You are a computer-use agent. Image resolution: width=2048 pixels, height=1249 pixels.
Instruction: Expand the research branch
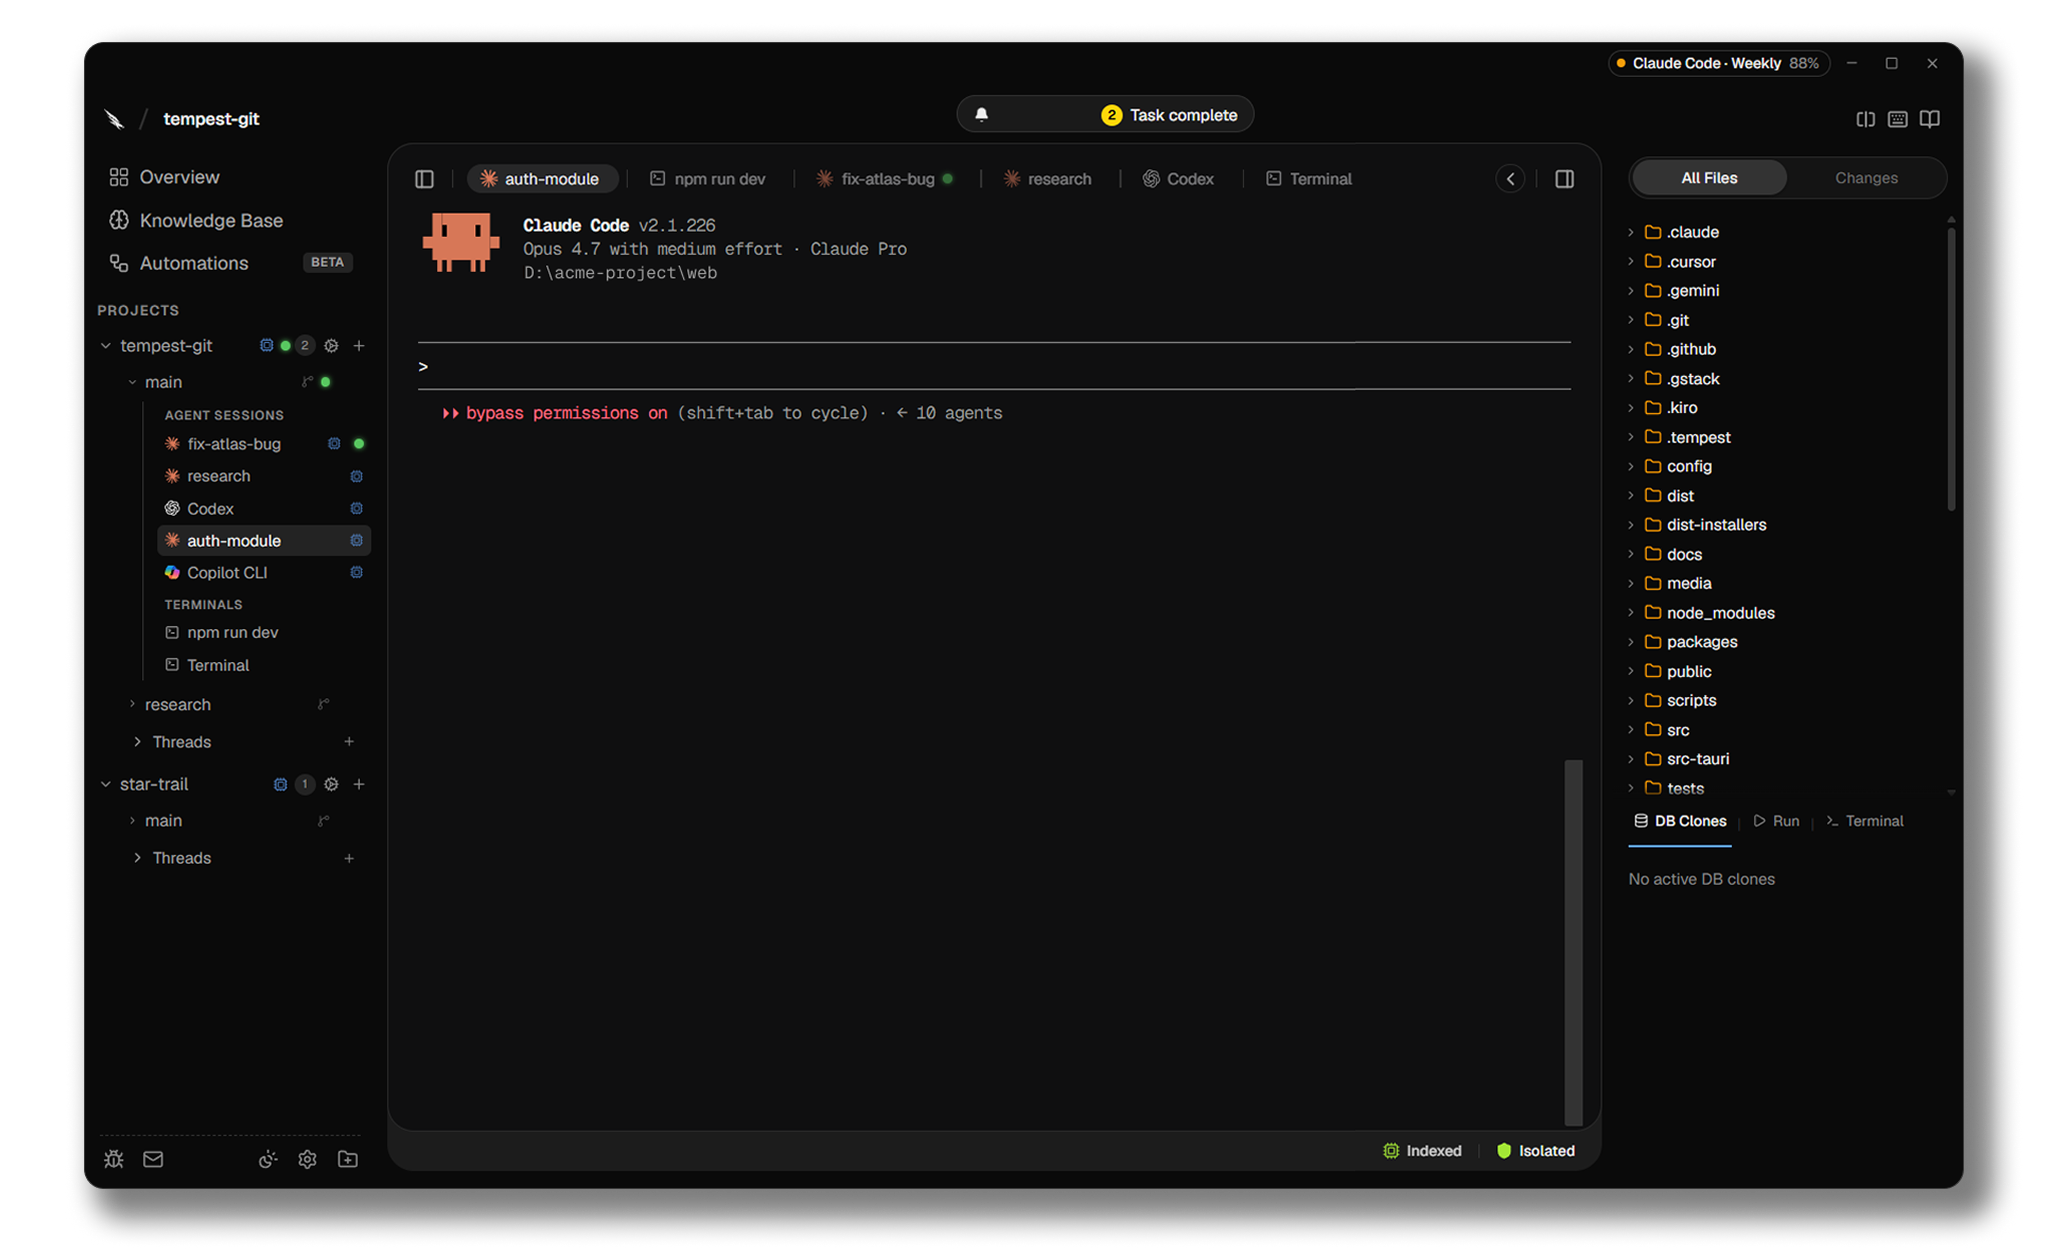[132, 704]
